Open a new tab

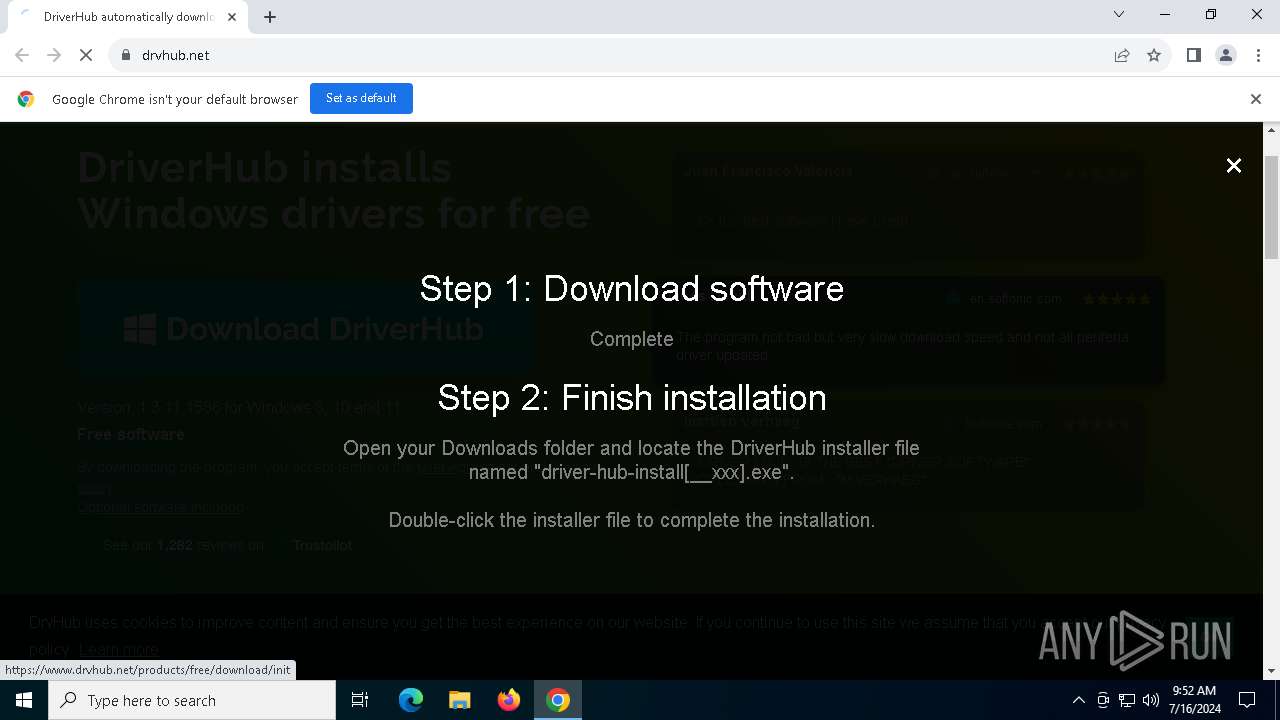tap(270, 17)
